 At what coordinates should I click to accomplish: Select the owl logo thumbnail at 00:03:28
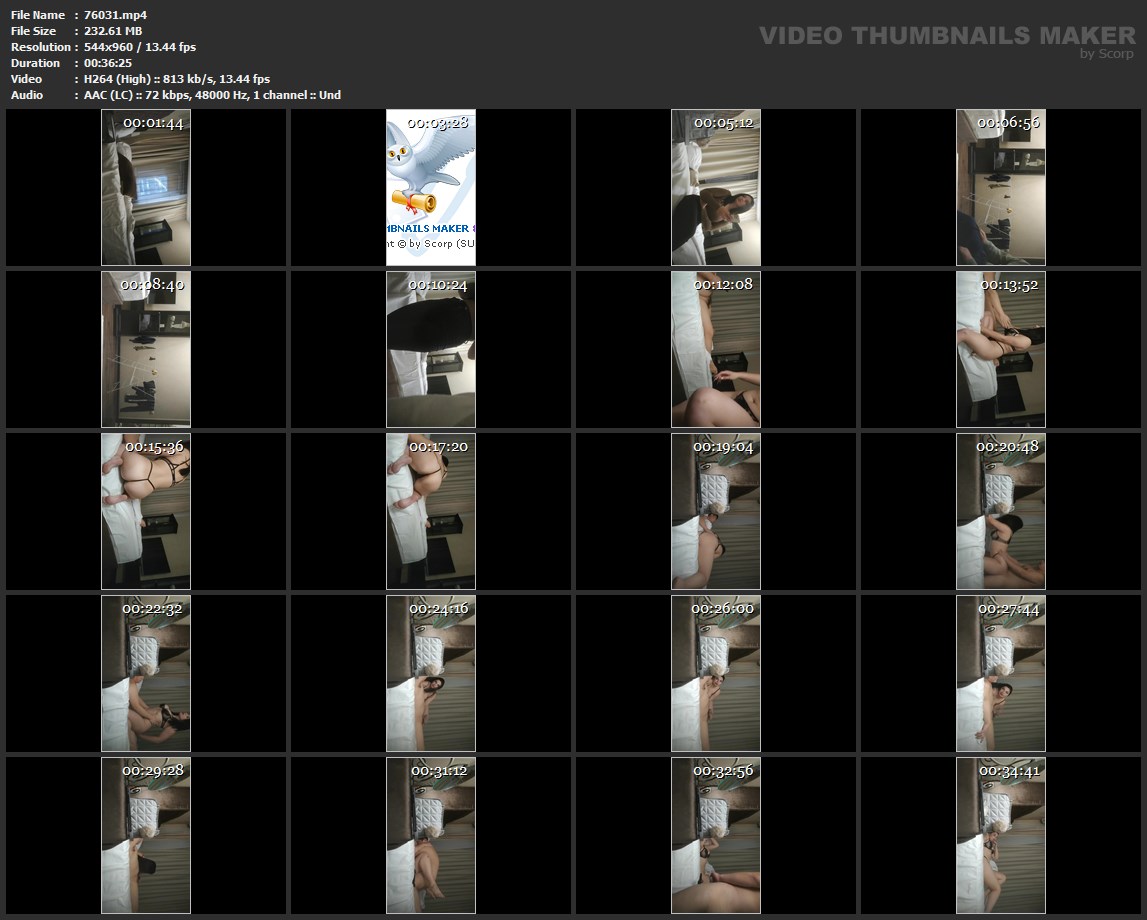(431, 188)
